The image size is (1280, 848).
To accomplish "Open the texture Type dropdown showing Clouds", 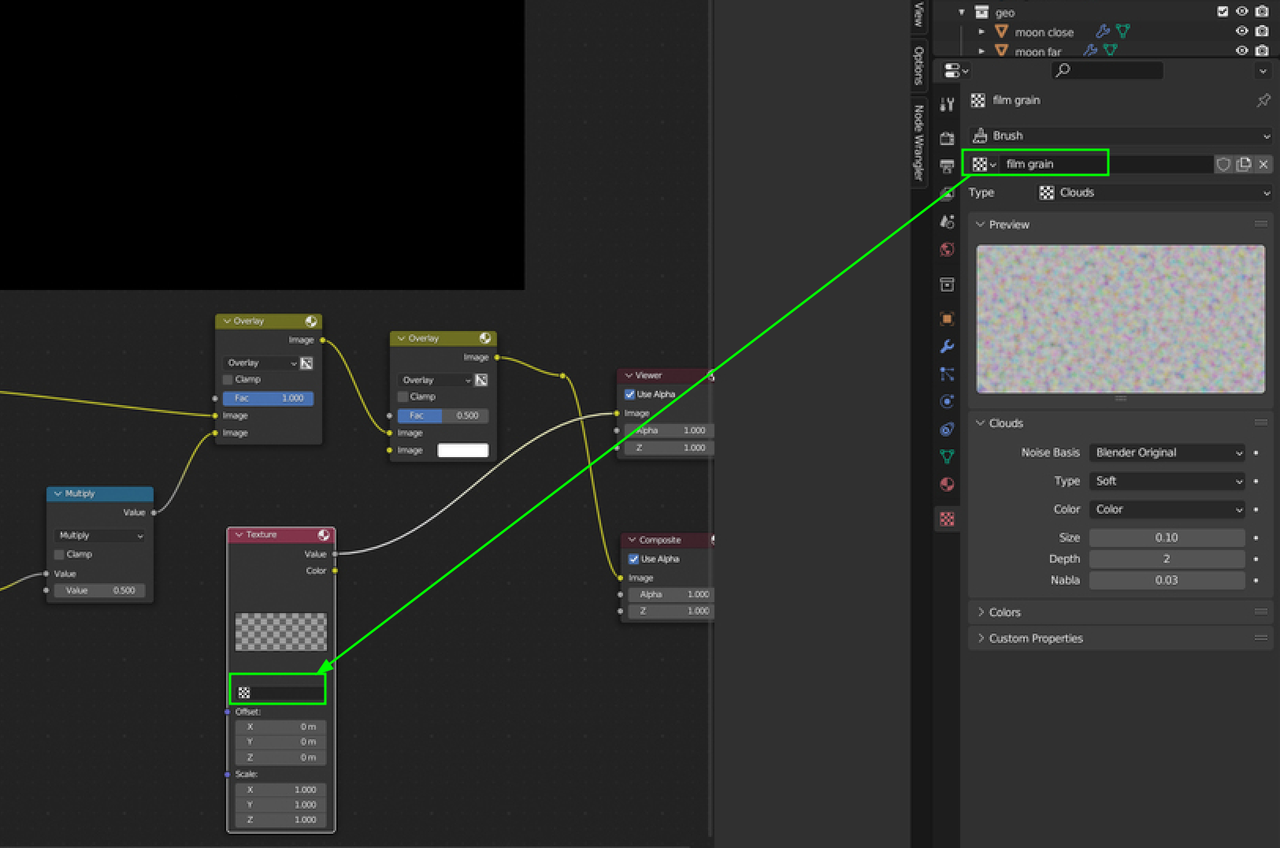I will coord(1153,193).
